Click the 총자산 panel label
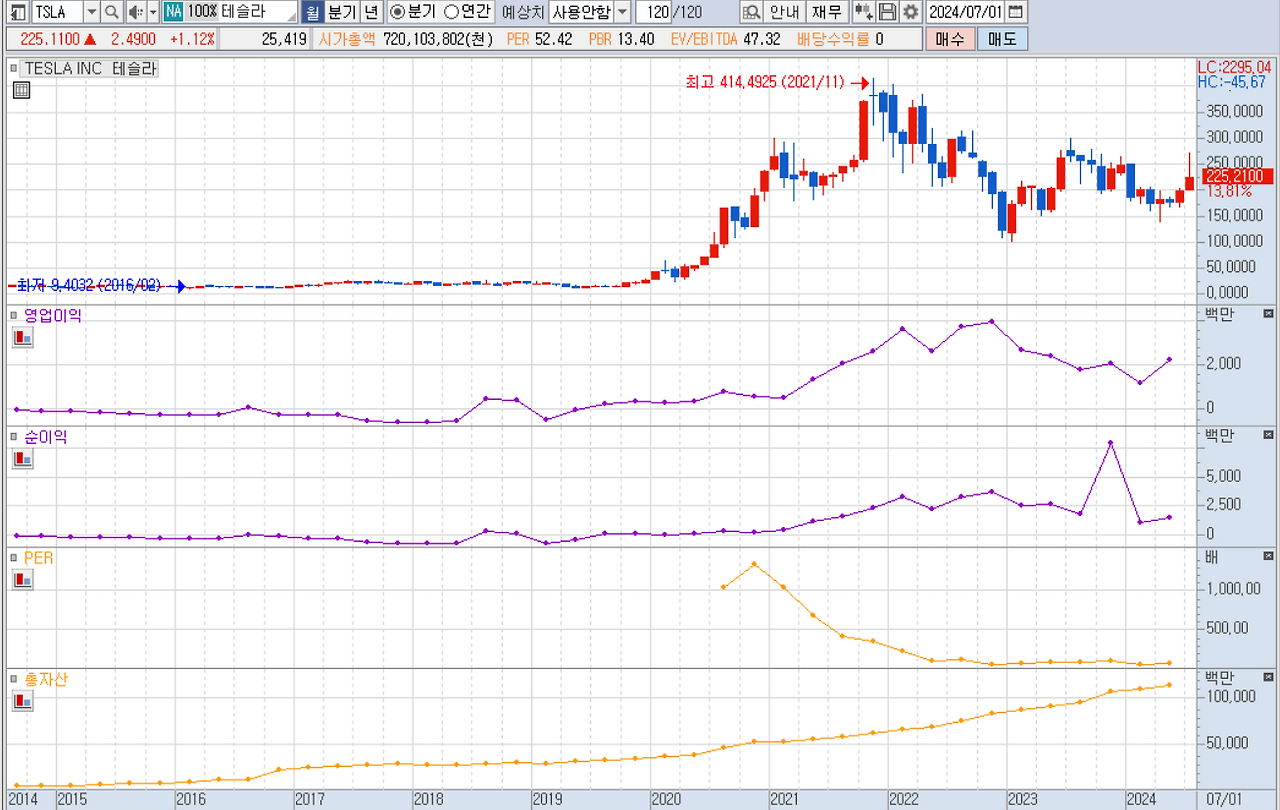The image size is (1280, 810). 45,679
